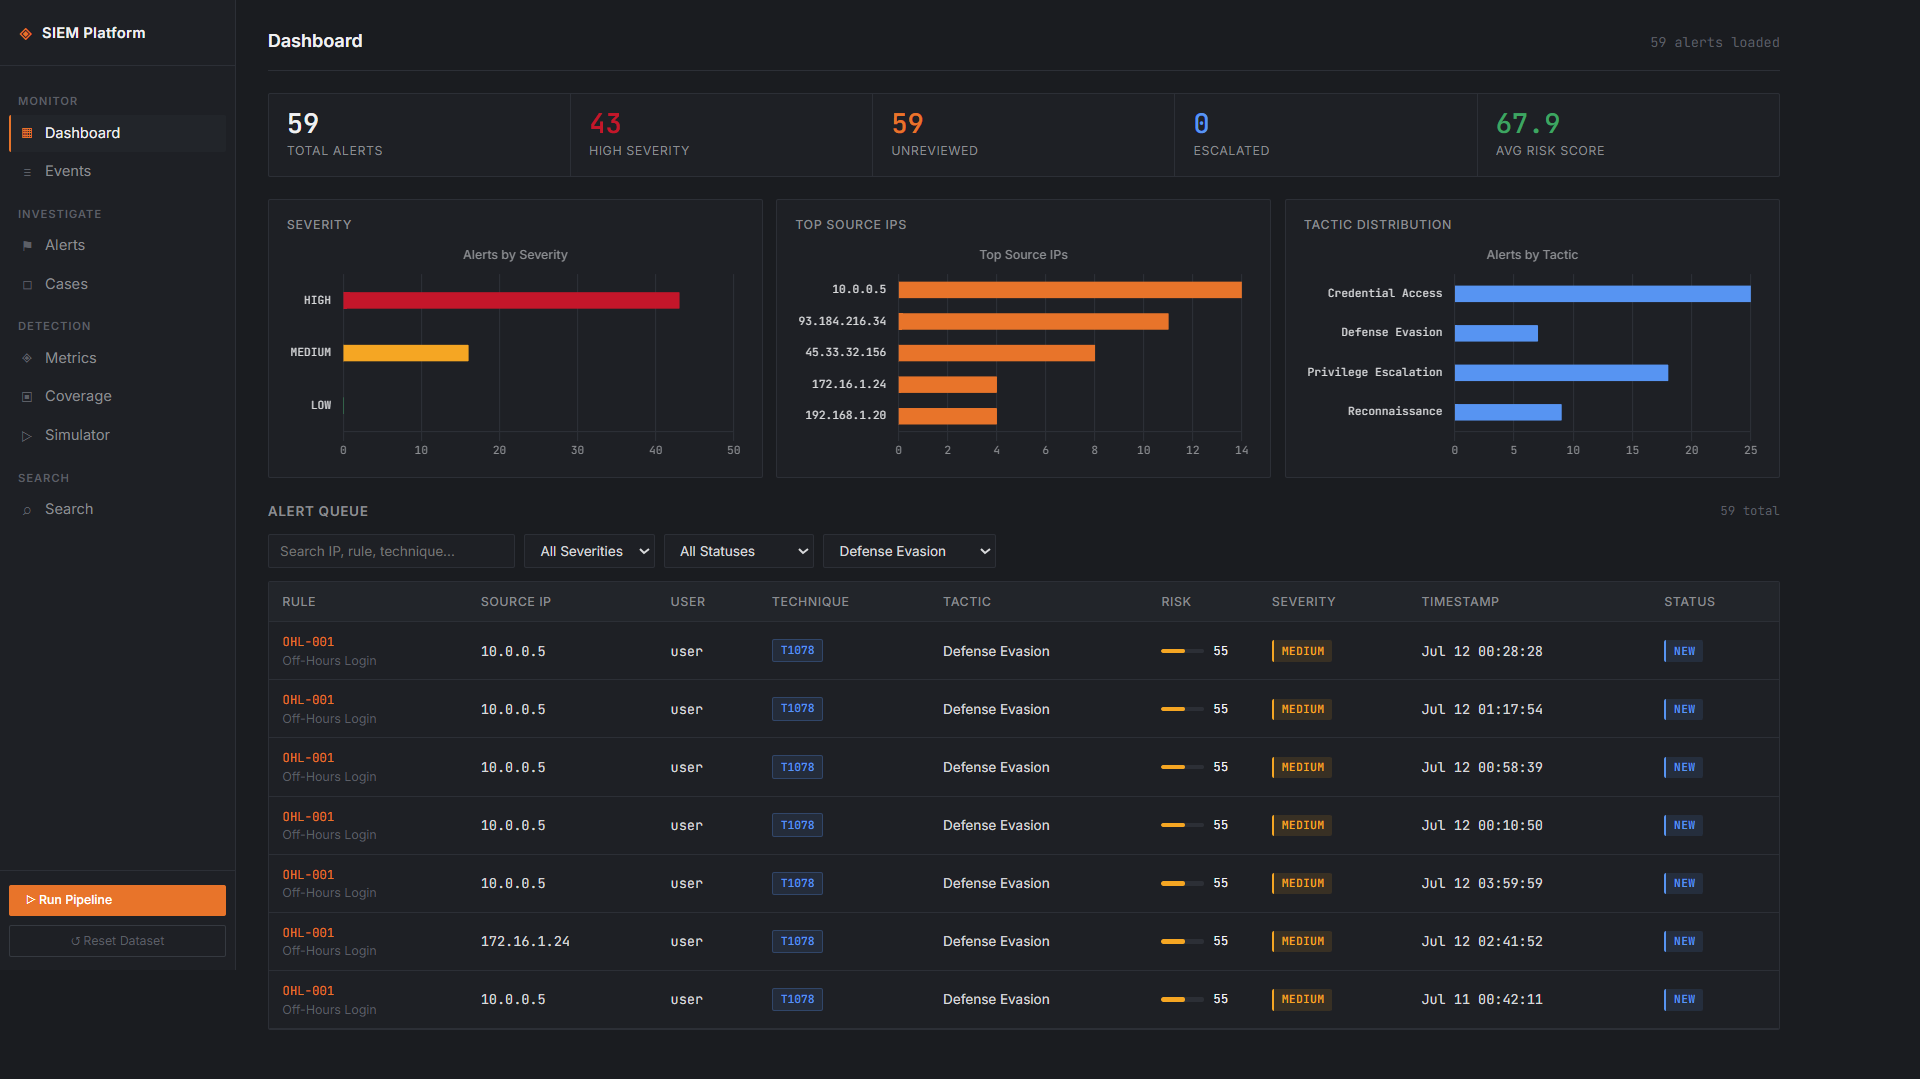Click the HIGH severity red bar
This screenshot has height=1079, width=1920.
[x=511, y=300]
